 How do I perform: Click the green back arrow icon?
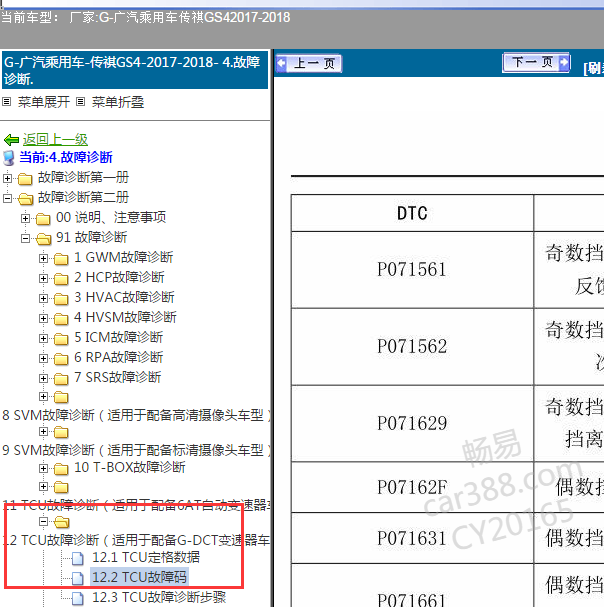[11, 140]
